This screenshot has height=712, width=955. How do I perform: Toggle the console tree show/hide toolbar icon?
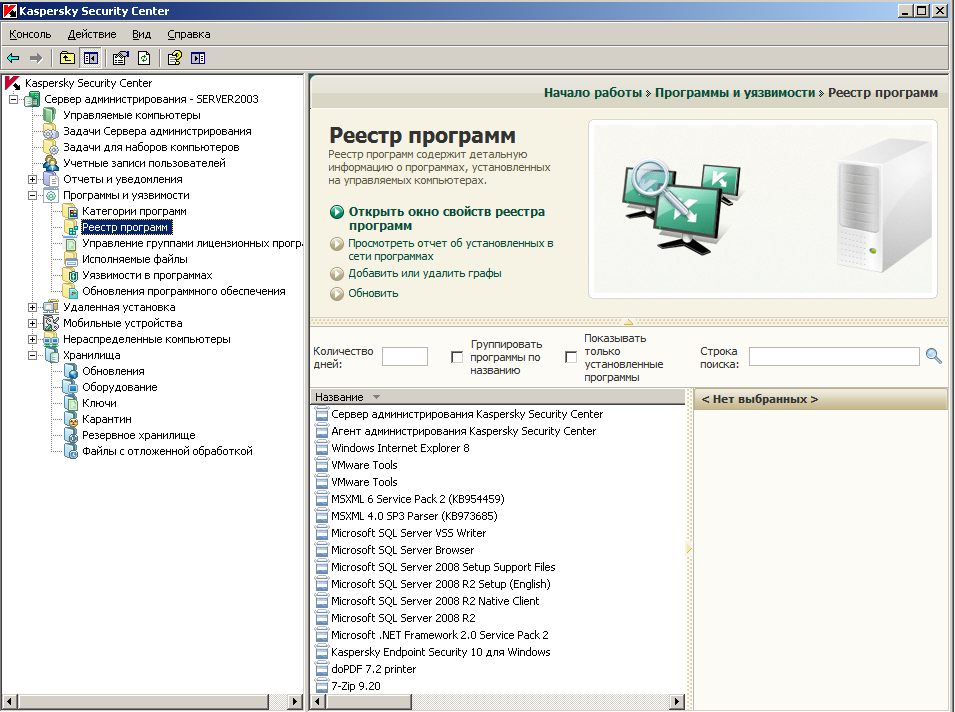91,58
